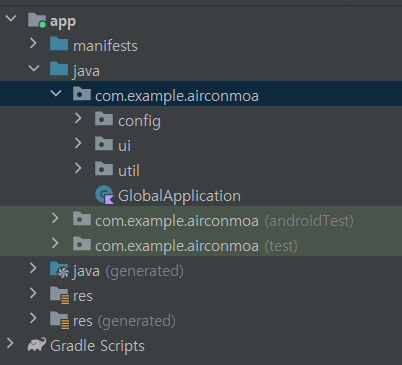Click the config package icon
The image size is (402, 365).
pyautogui.click(x=104, y=119)
